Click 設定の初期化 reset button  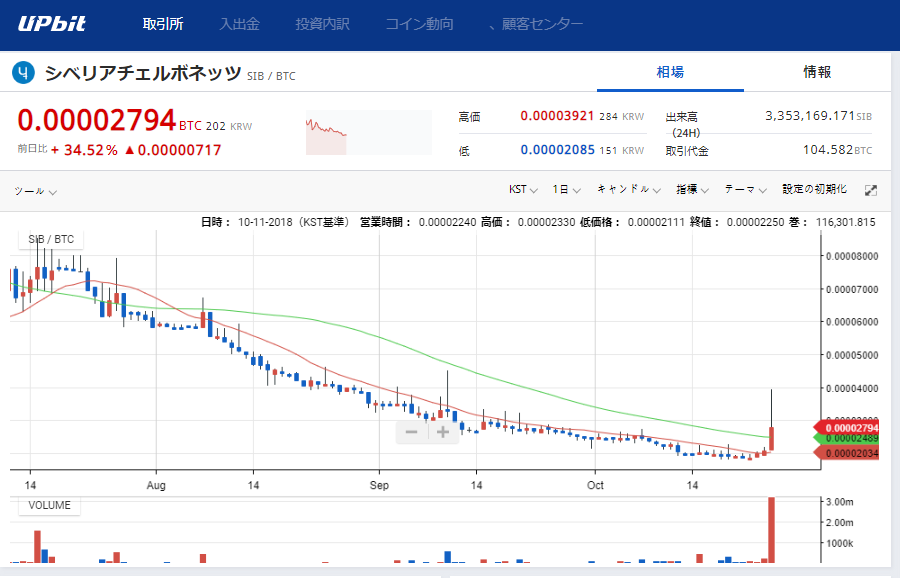pyautogui.click(x=814, y=190)
